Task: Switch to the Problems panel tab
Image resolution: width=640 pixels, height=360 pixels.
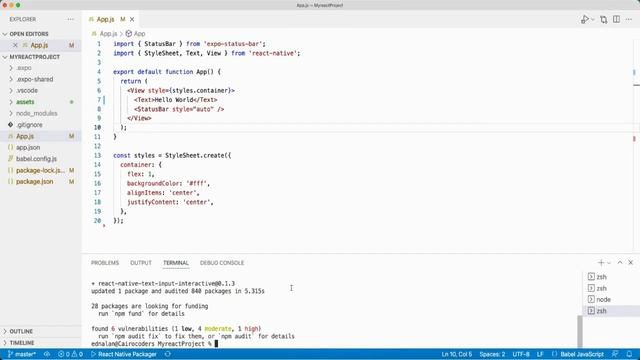Action: coord(105,263)
